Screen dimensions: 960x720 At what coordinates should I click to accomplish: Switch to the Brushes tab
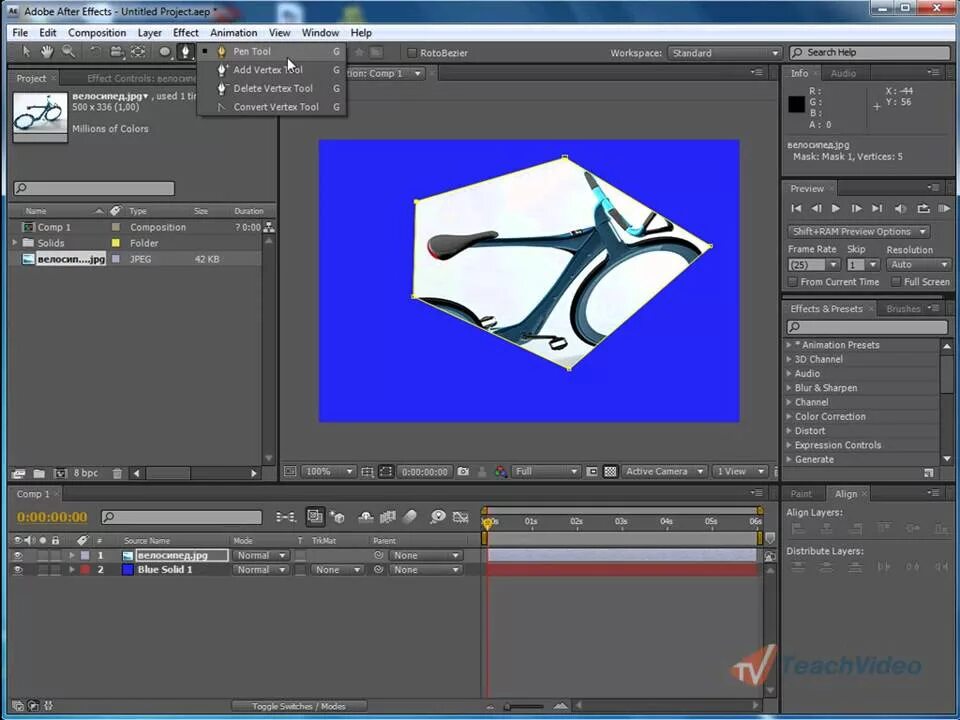(x=903, y=309)
